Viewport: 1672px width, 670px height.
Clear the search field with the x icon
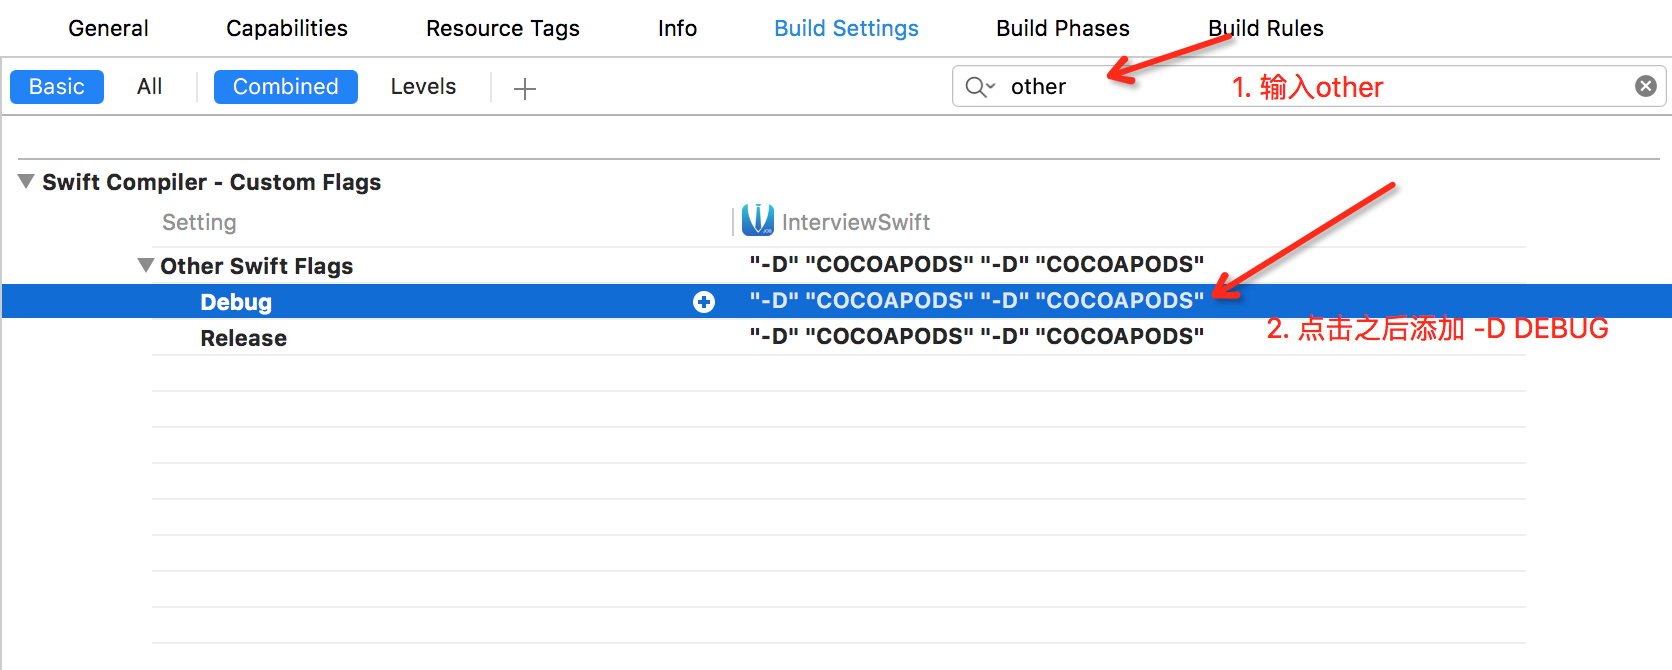pyautogui.click(x=1645, y=86)
